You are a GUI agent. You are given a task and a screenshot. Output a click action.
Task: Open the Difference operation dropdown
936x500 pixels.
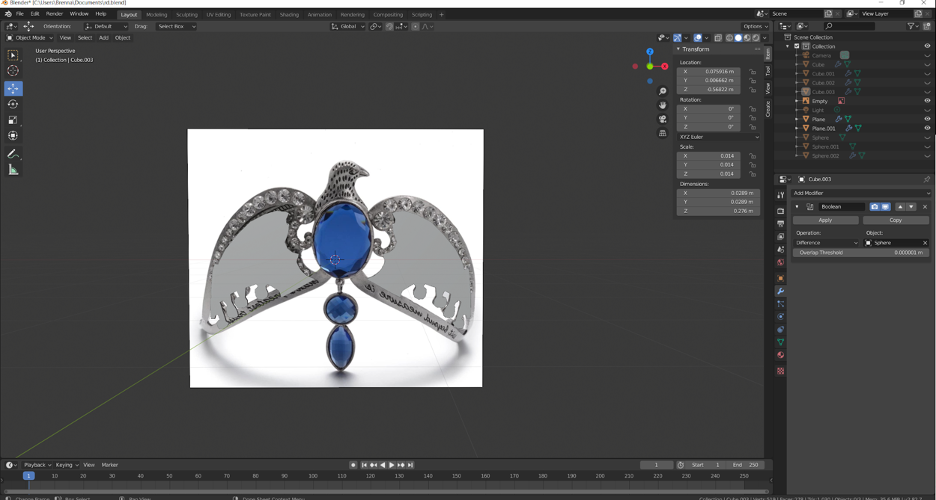pyautogui.click(x=827, y=243)
